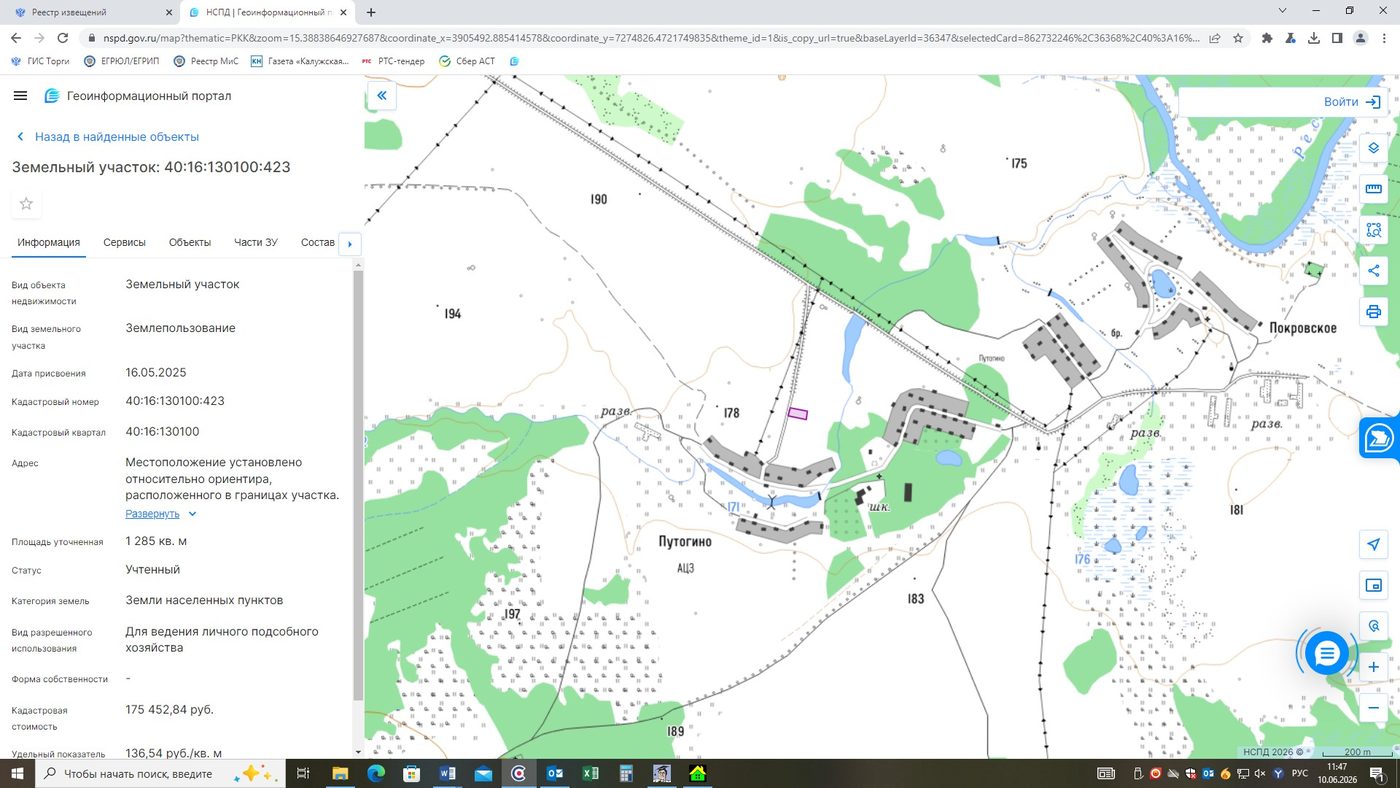
Task: Click the browser address bar URL
Action: [650, 38]
